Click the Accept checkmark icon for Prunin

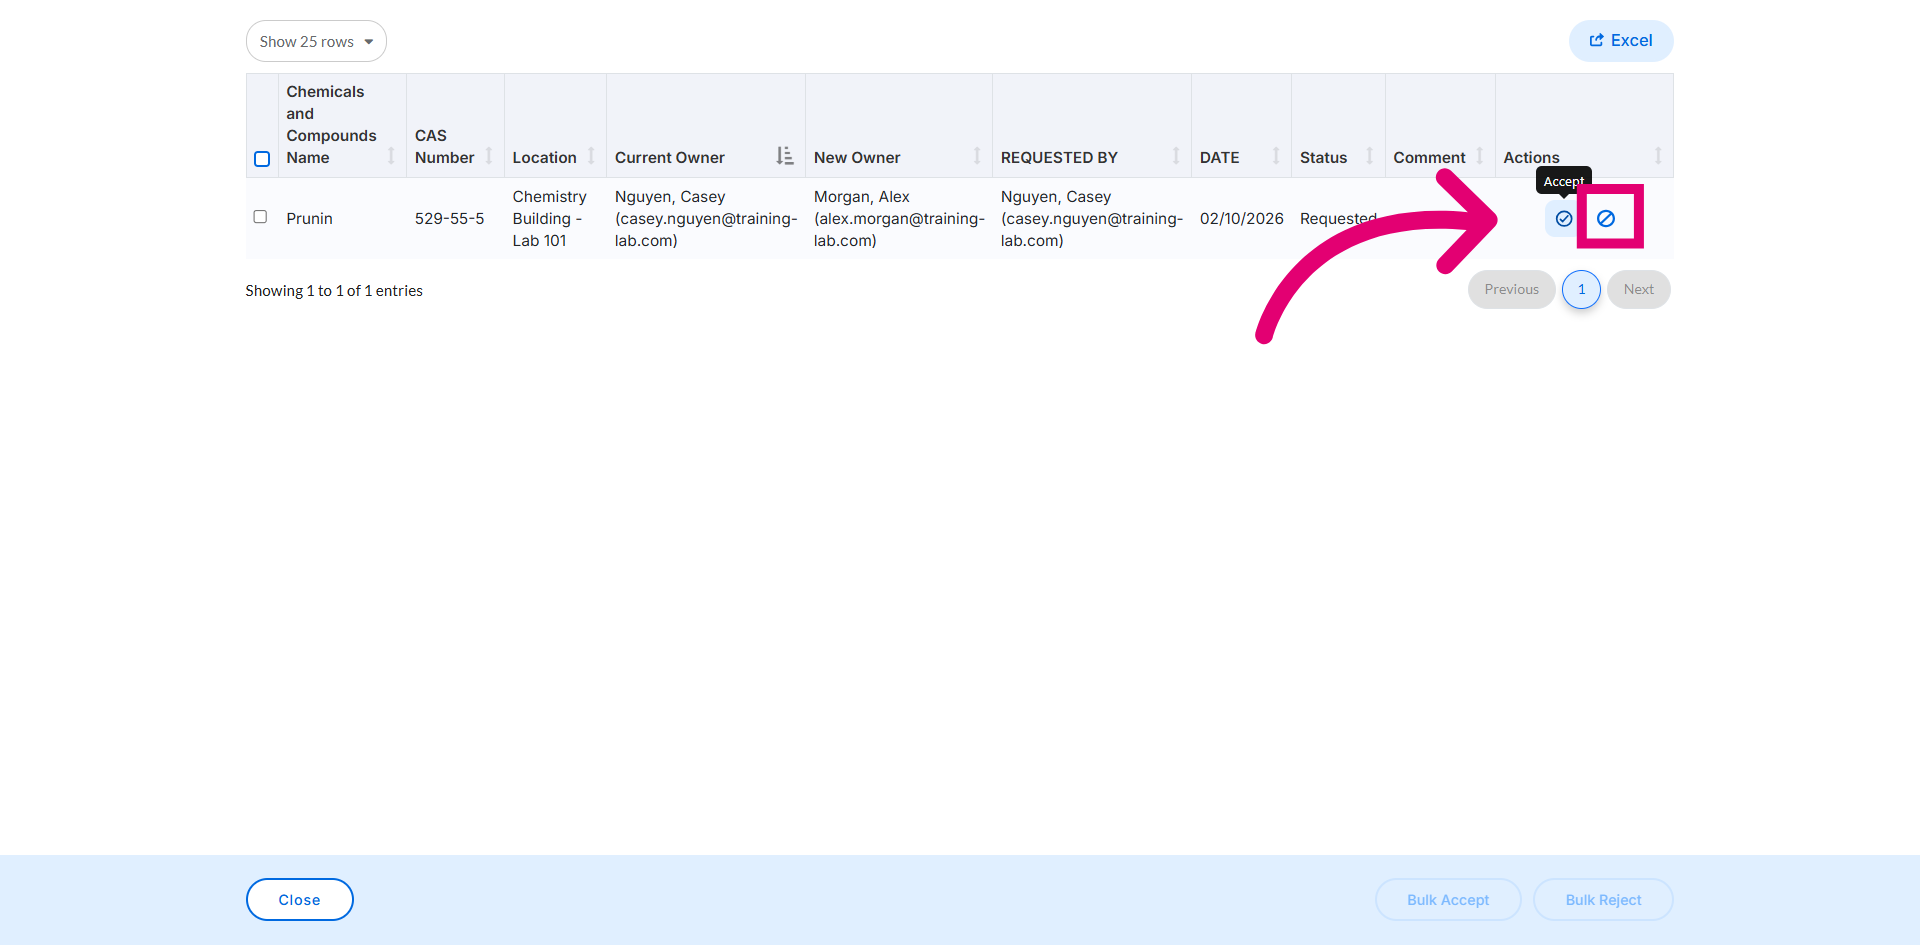(x=1564, y=218)
